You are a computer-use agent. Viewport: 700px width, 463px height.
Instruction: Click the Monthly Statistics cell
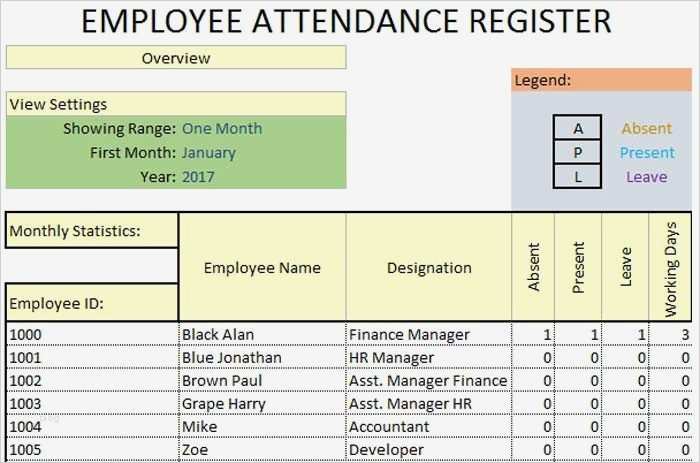[92, 232]
